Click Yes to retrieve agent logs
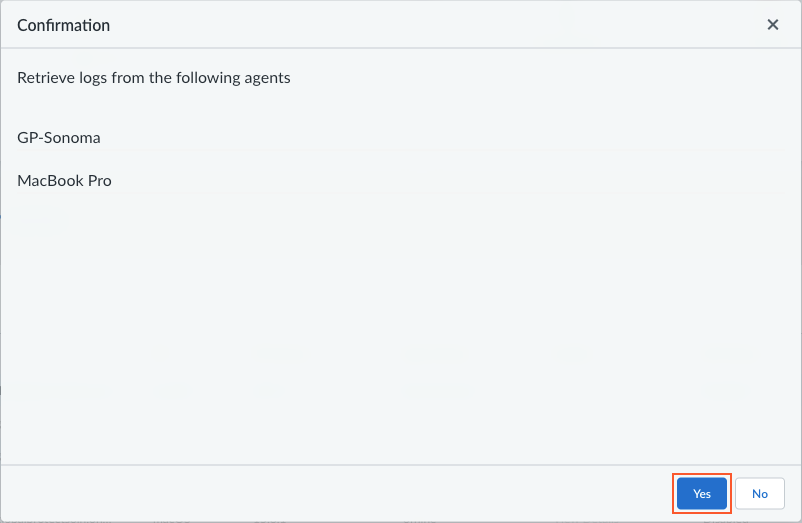 click(702, 494)
